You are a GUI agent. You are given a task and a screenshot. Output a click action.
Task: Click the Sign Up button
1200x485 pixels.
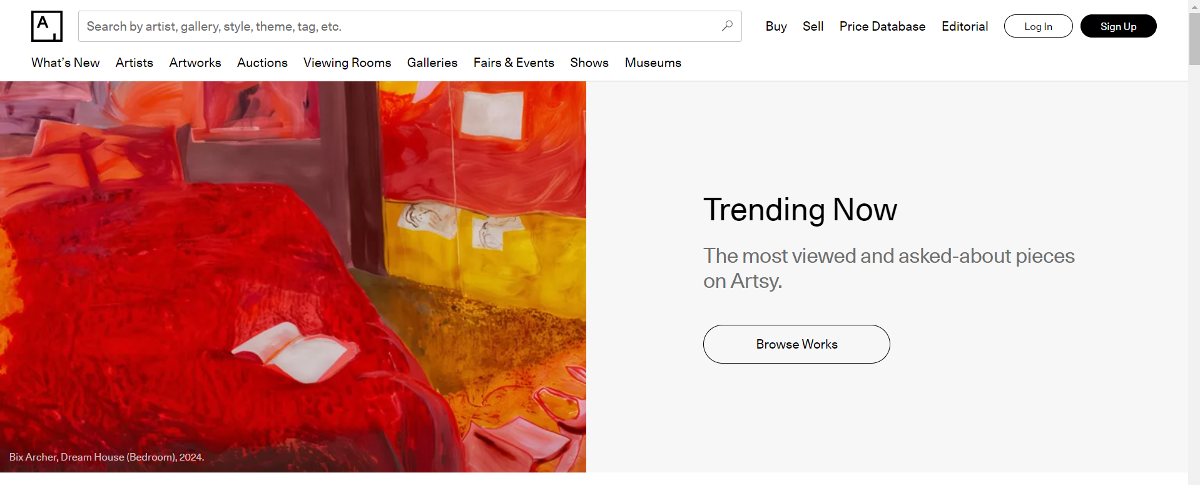tap(1118, 26)
